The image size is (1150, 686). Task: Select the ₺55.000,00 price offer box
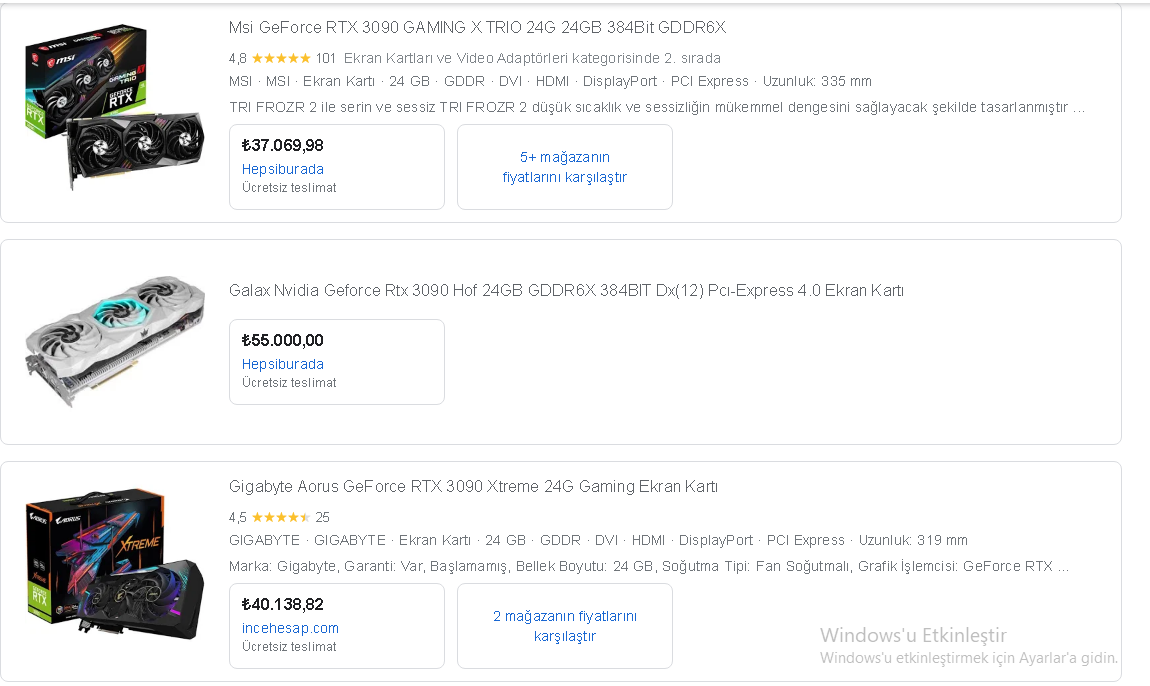pos(337,362)
